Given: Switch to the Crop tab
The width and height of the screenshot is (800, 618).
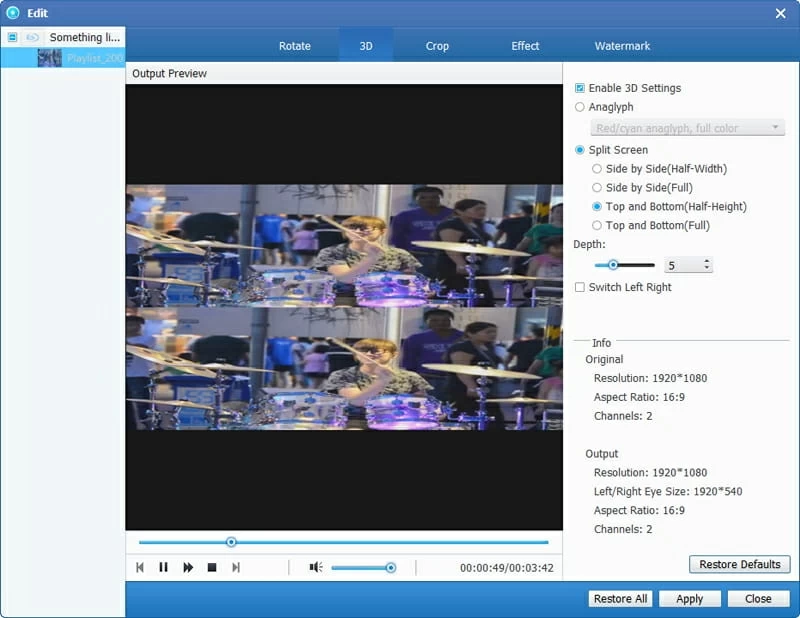Looking at the screenshot, I should click(437, 46).
